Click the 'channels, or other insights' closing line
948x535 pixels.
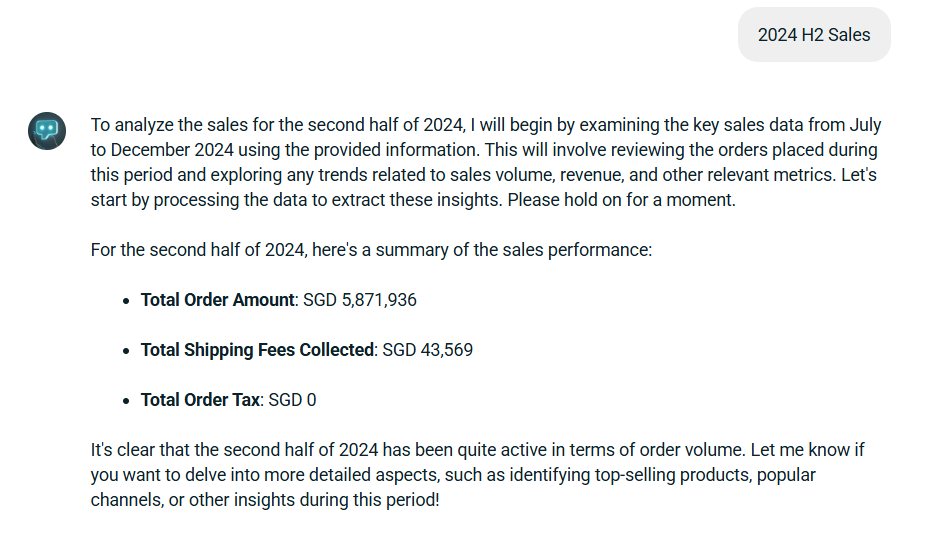point(265,500)
